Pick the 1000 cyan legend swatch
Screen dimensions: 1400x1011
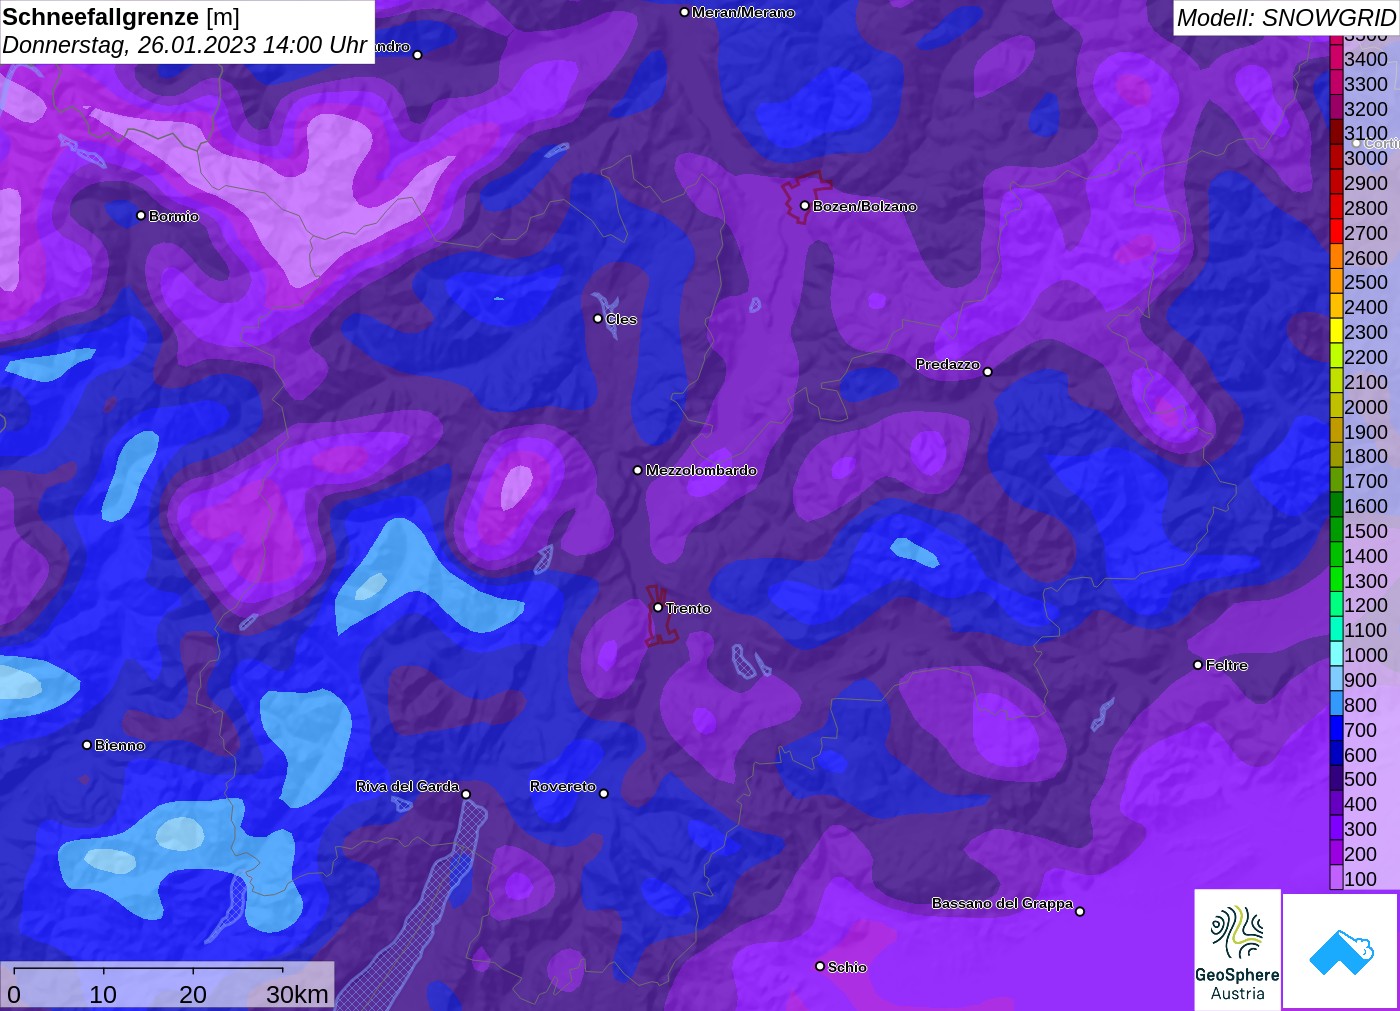[1336, 655]
